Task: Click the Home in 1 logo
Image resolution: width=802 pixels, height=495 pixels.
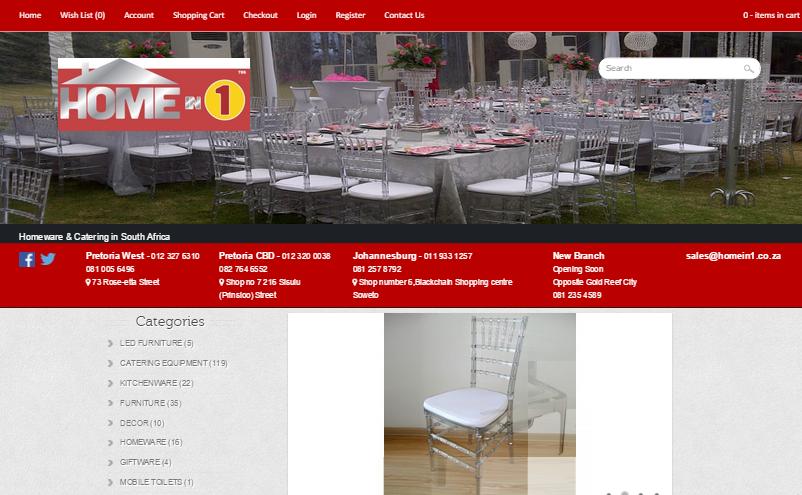Action: coord(154,94)
